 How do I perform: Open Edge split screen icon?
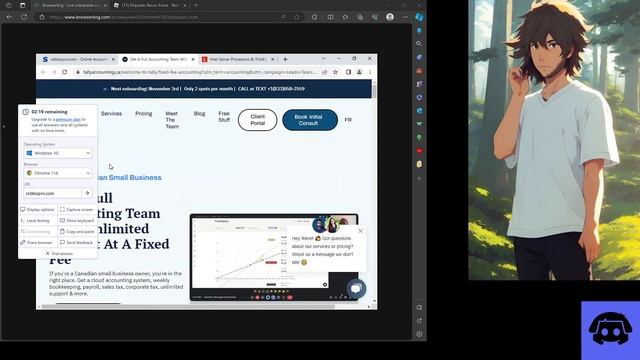click(x=330, y=17)
